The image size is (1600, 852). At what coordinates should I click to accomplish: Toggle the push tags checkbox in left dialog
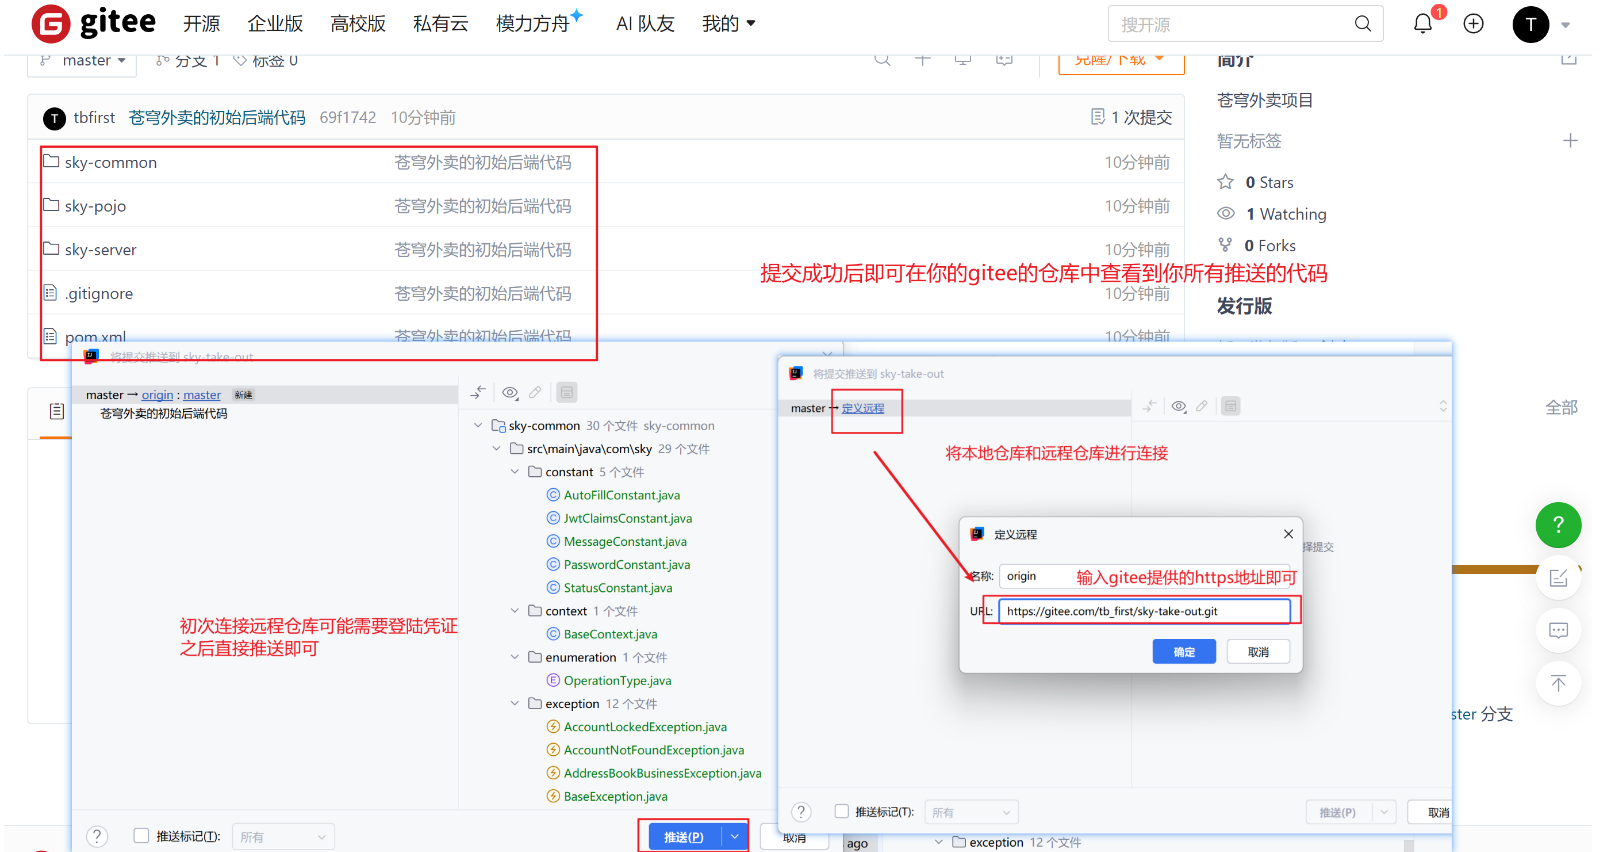click(141, 836)
